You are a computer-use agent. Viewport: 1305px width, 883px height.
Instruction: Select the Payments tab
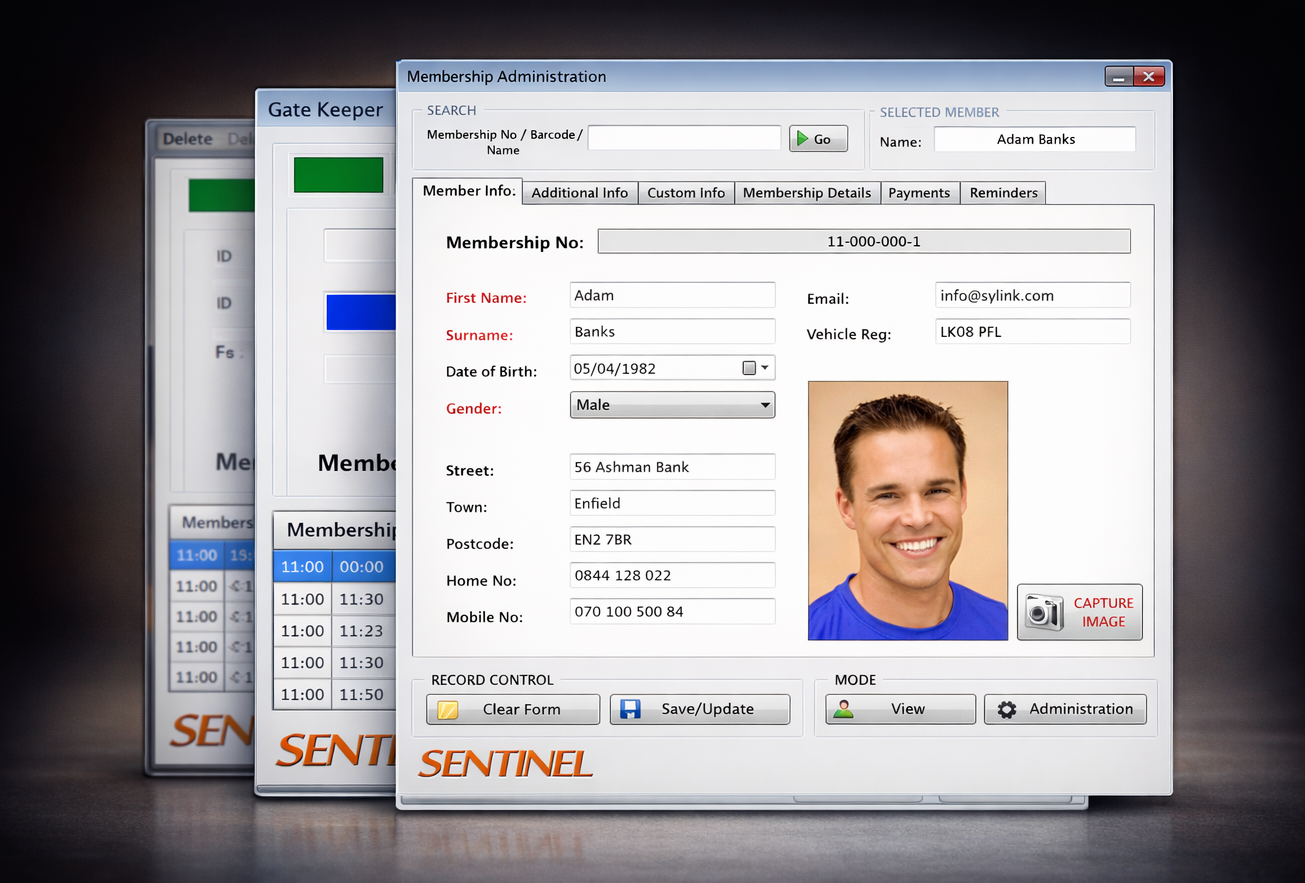(919, 193)
